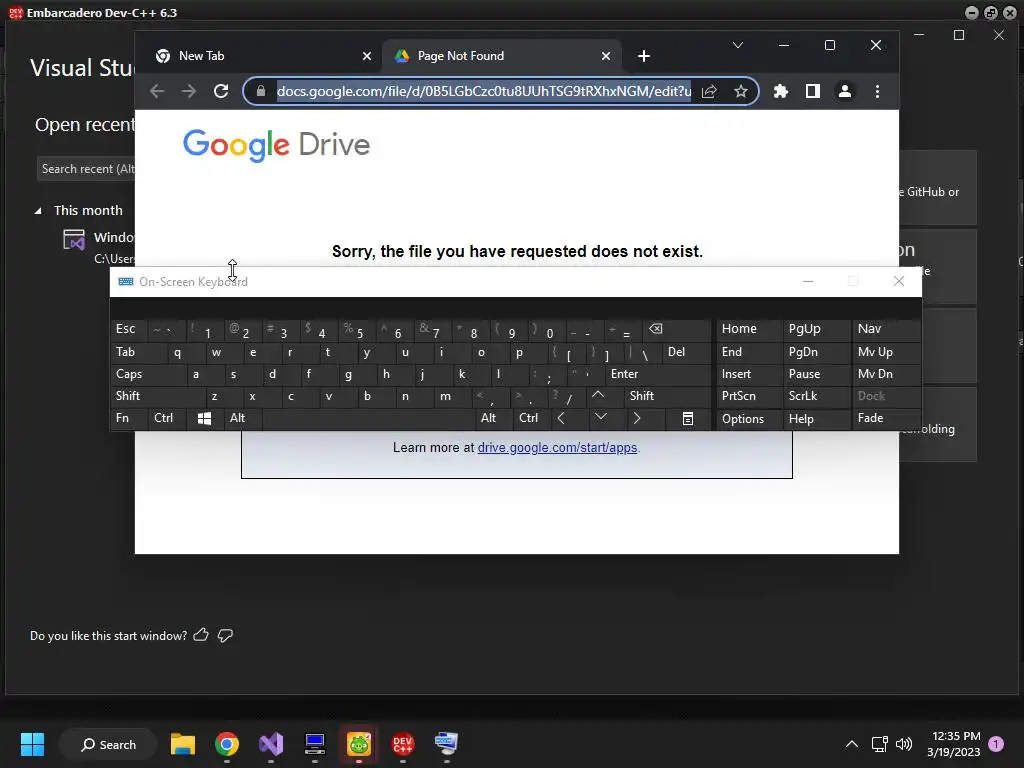
Task: Toggle left Ctrl key on On-Screen Keyboard
Action: click(x=167, y=418)
